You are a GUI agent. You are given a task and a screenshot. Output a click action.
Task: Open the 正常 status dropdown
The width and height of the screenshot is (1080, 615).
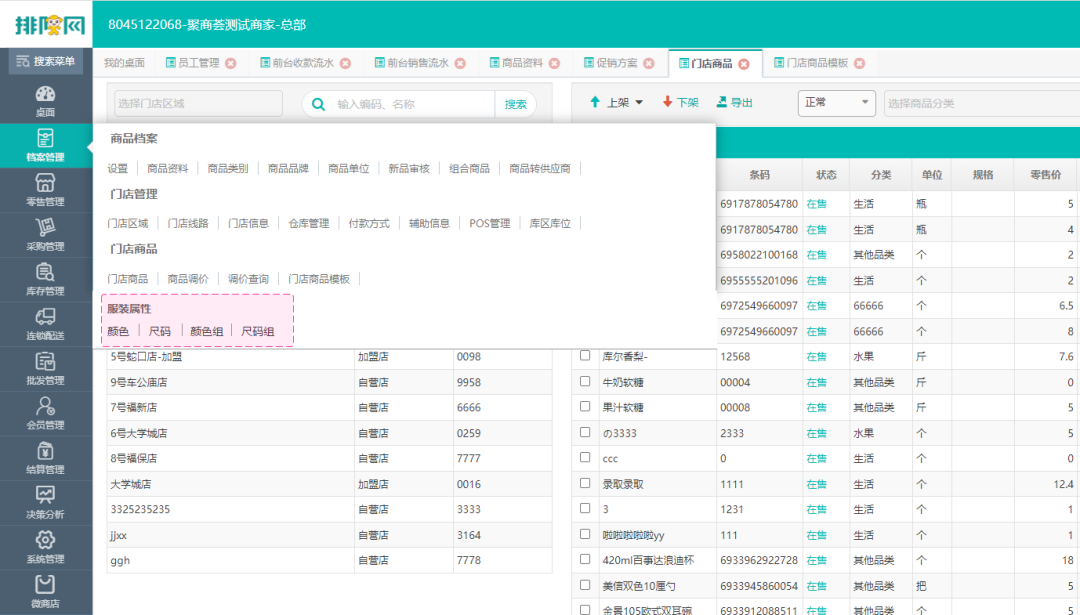point(835,103)
